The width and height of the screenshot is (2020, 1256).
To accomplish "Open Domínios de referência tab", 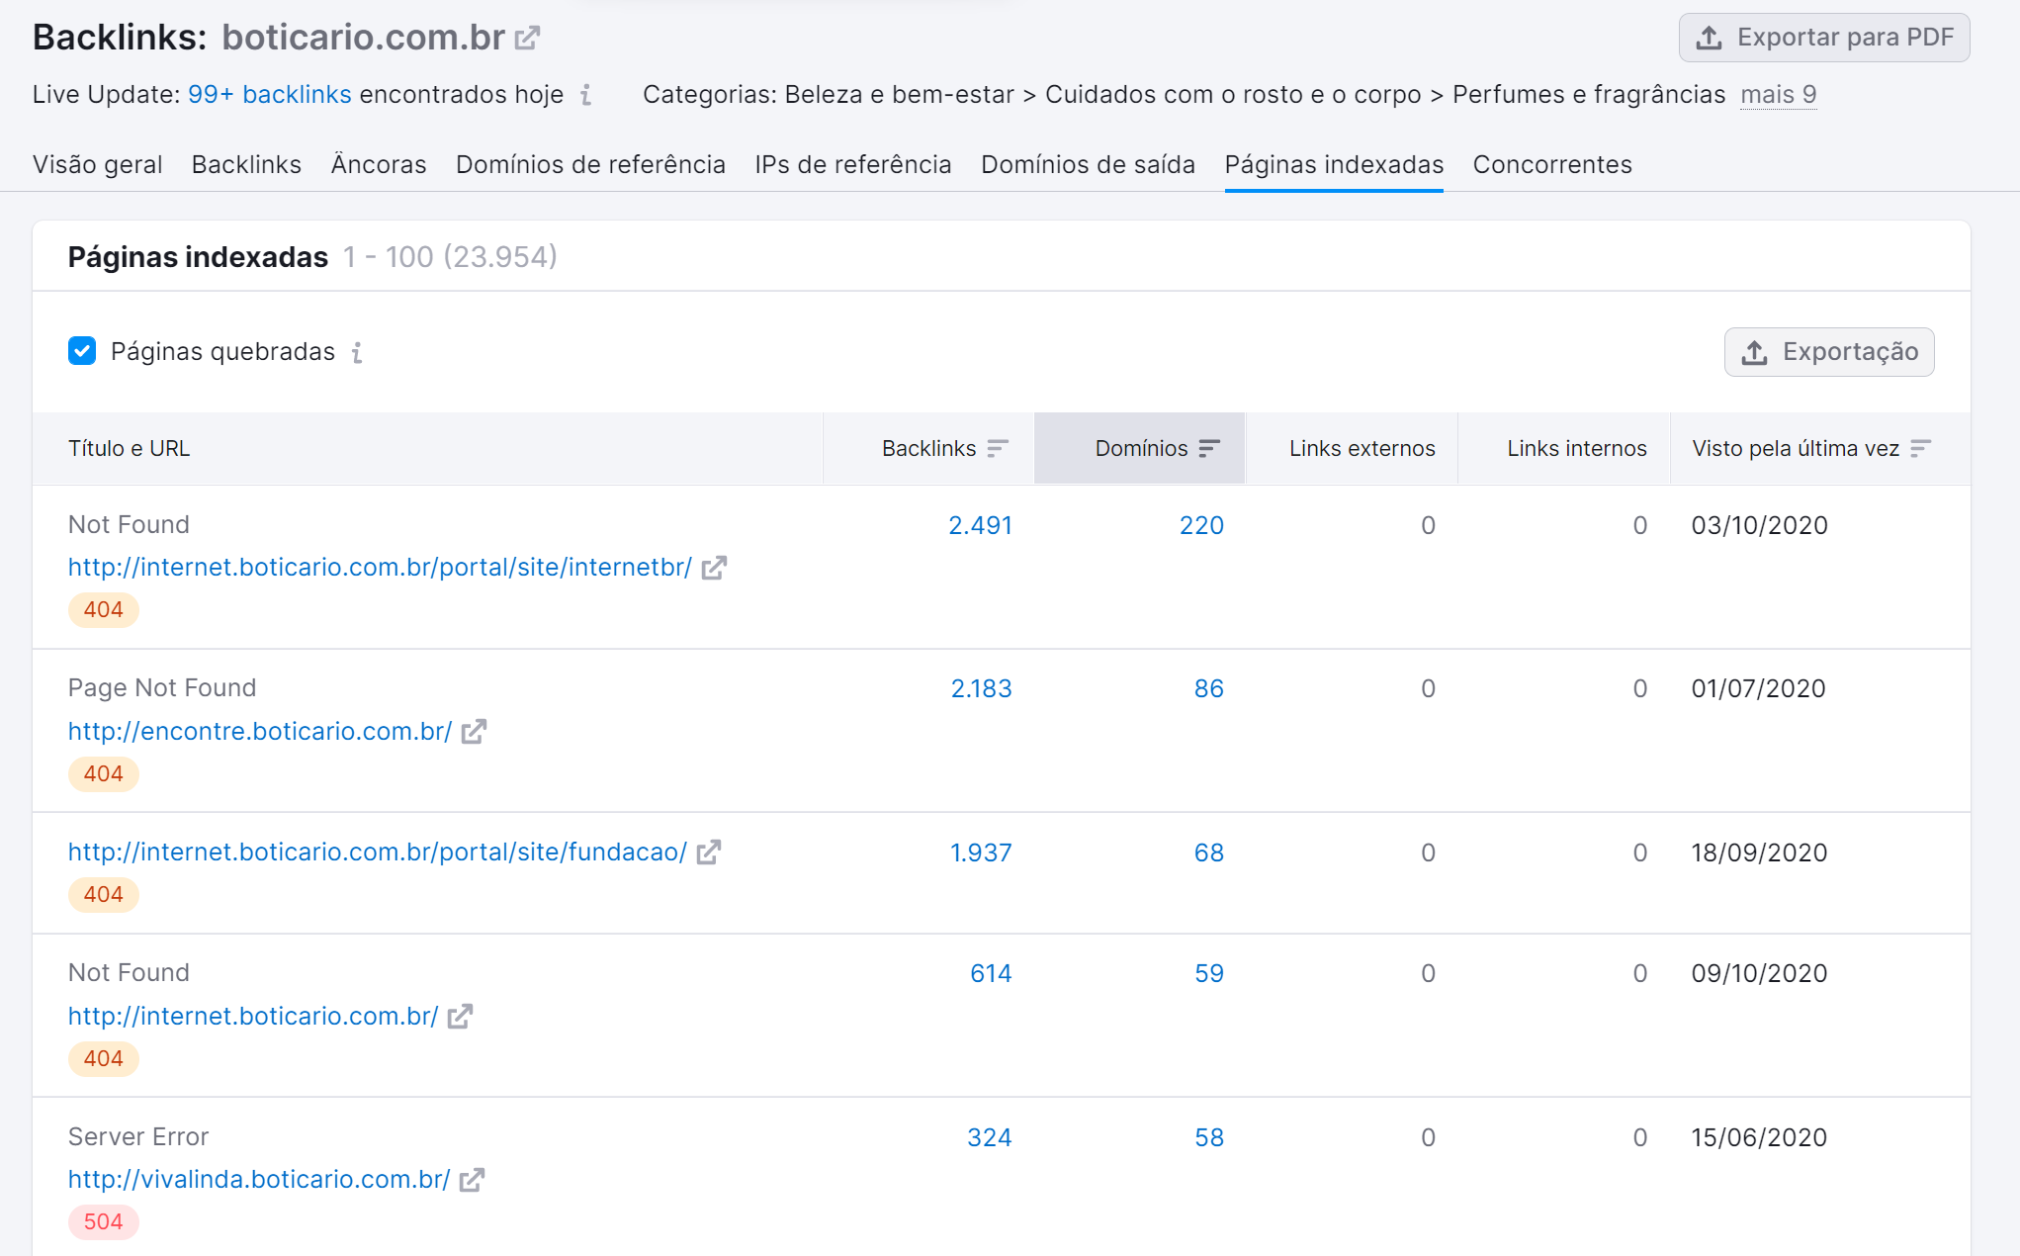I will coord(590,164).
